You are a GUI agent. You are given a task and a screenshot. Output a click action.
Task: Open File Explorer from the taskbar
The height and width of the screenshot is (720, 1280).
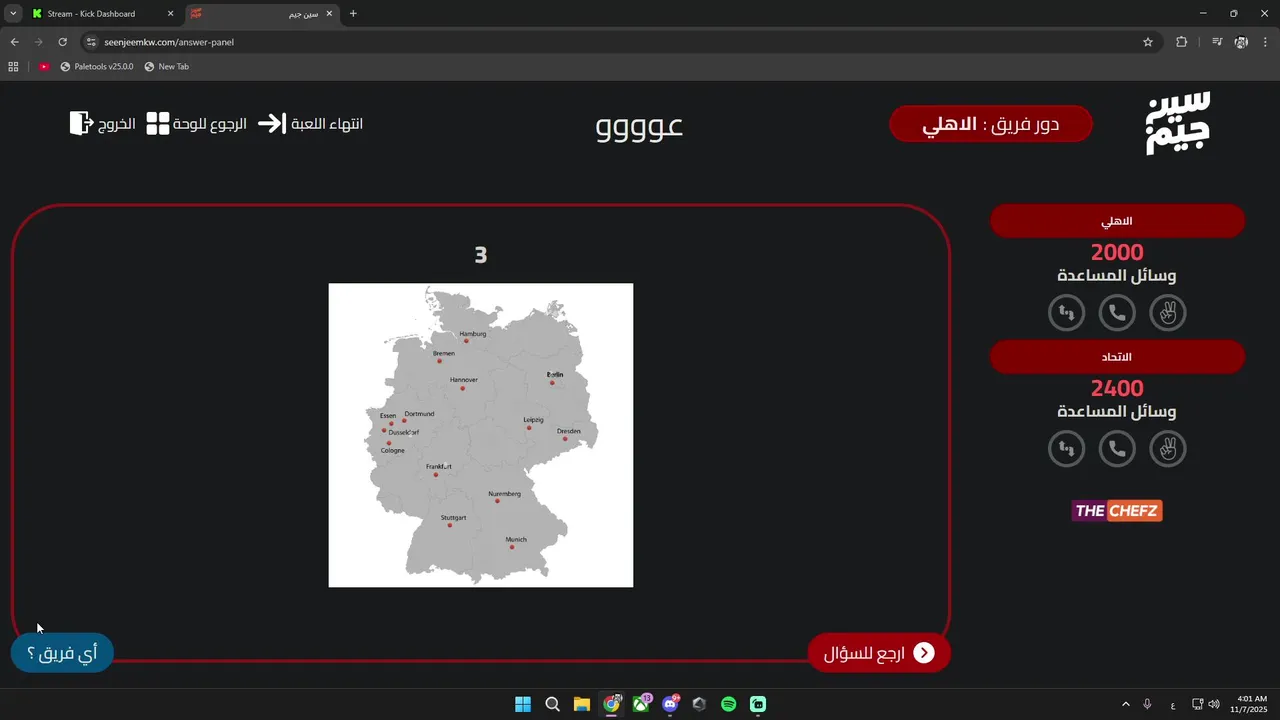coord(582,704)
